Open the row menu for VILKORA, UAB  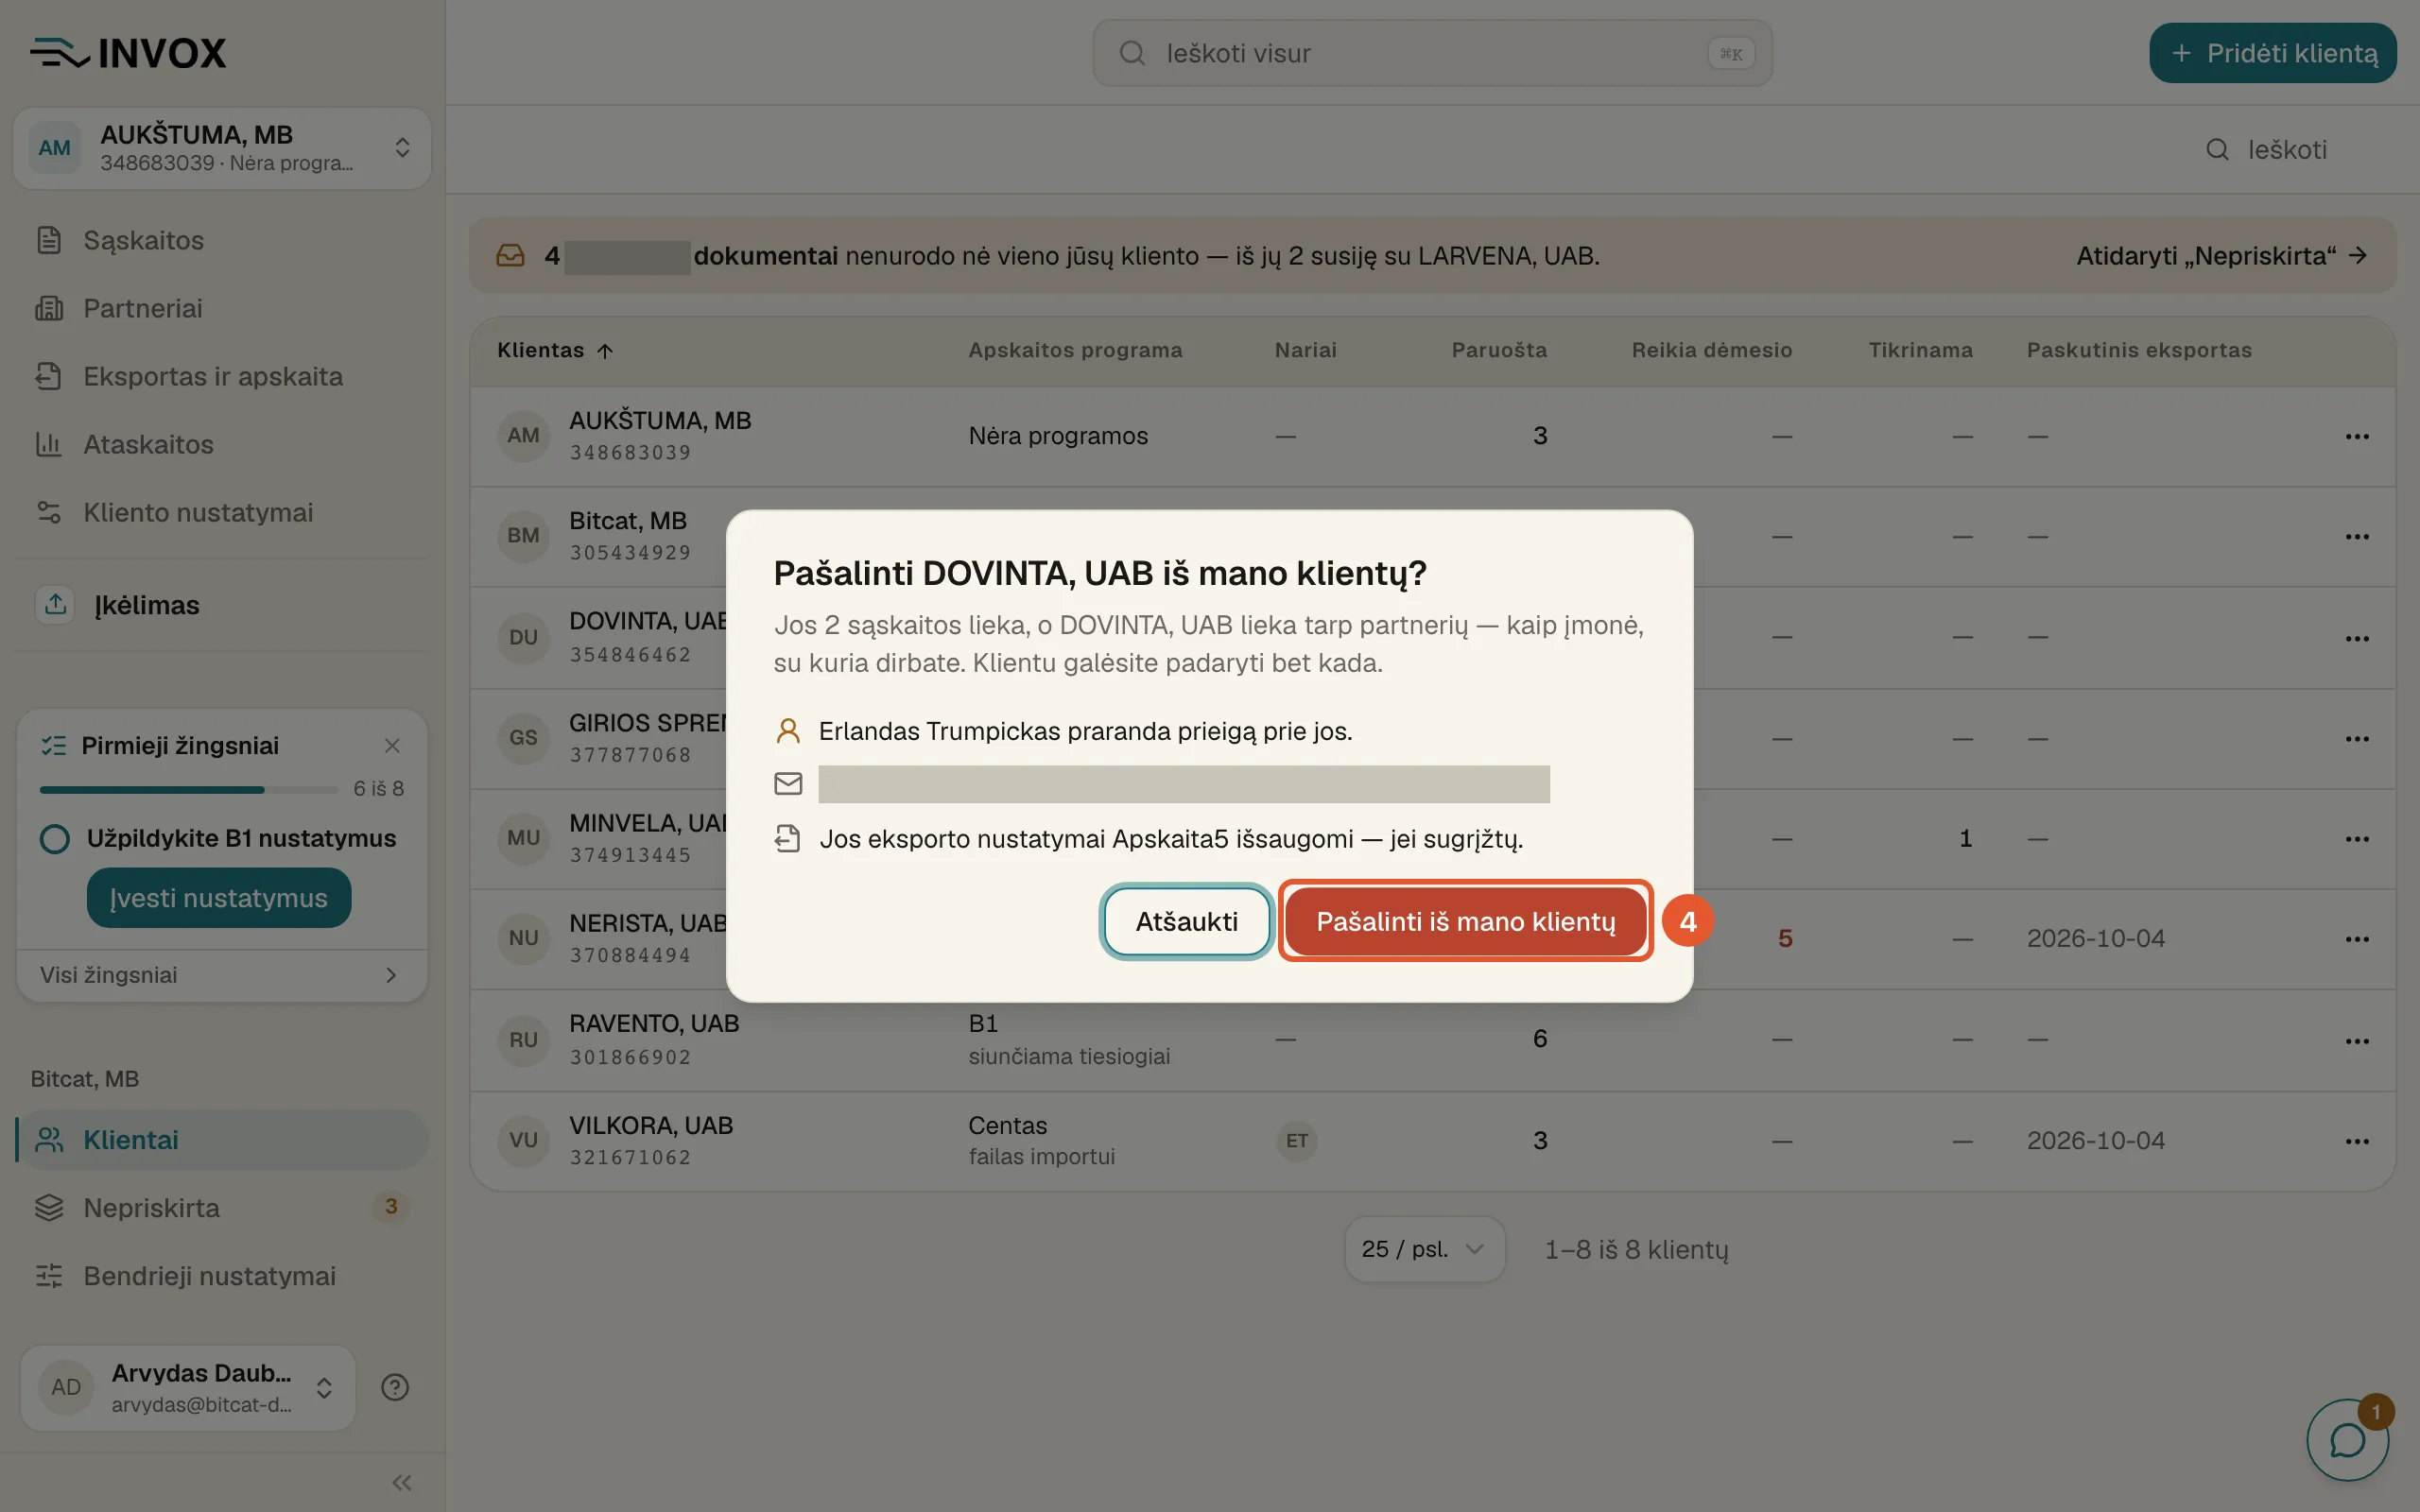click(x=2357, y=1141)
